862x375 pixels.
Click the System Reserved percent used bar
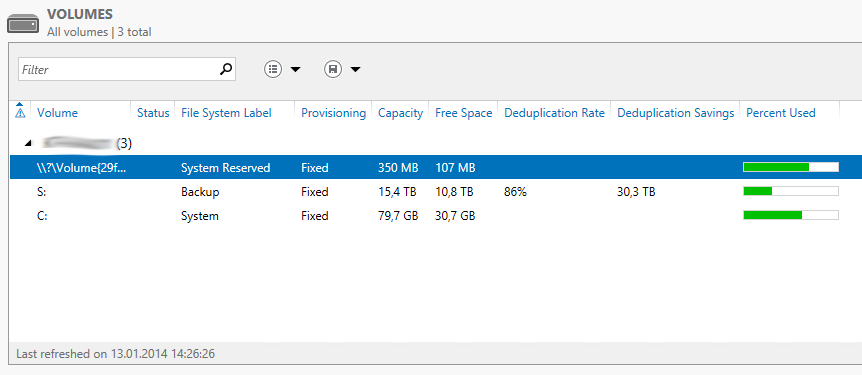(x=791, y=167)
